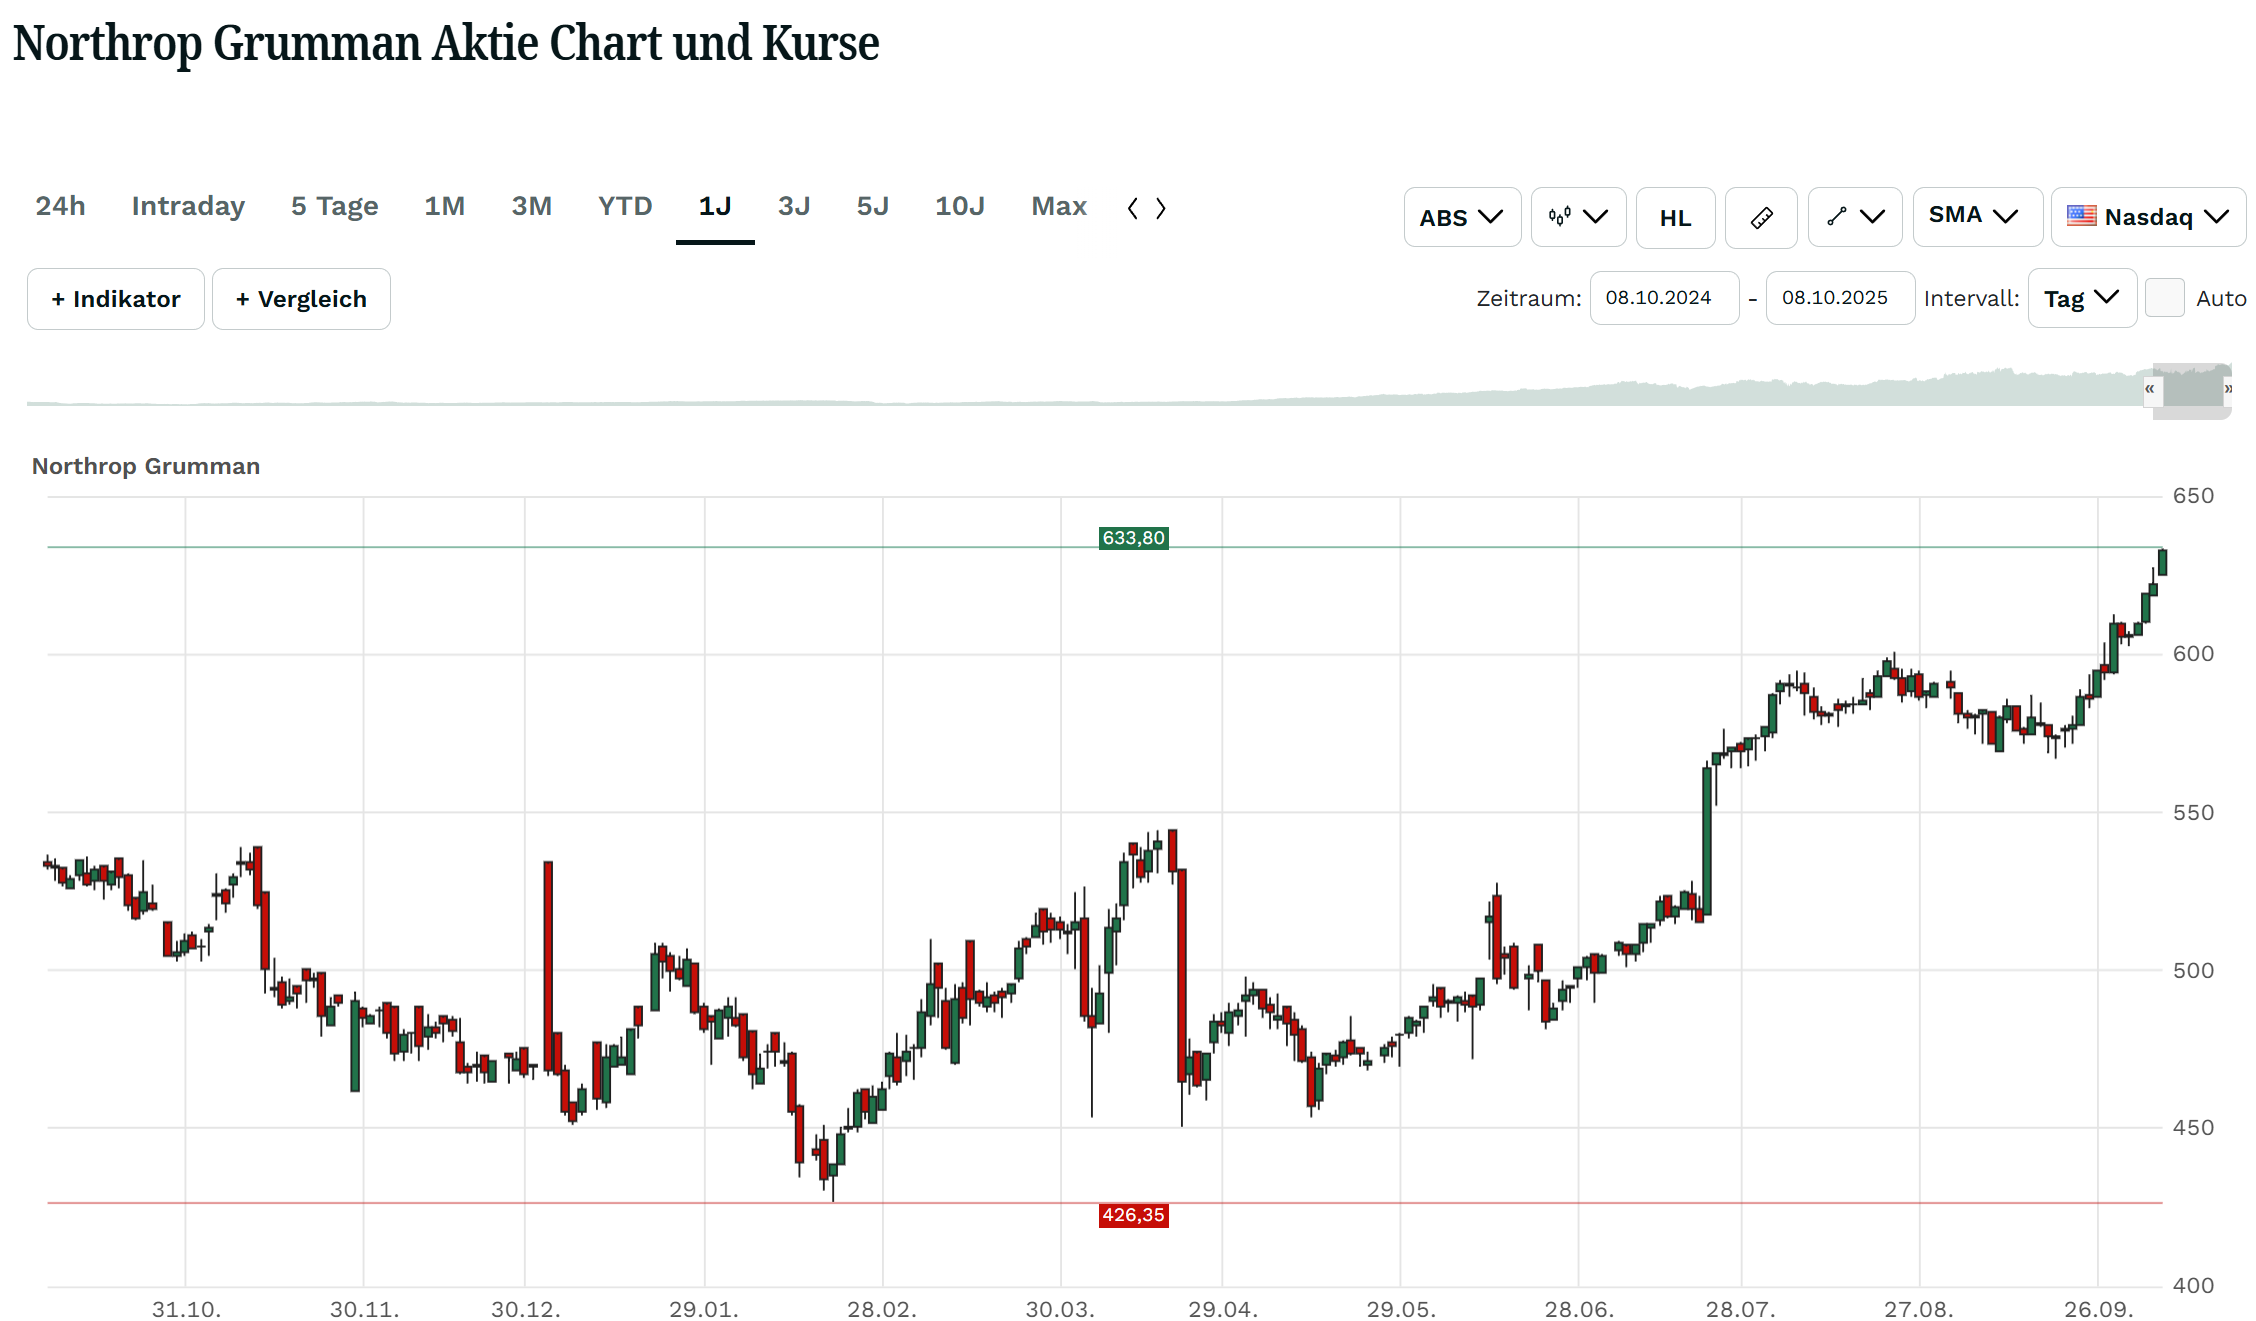Switch to the Intraday tab
2256x1321 pixels.
pos(188,206)
